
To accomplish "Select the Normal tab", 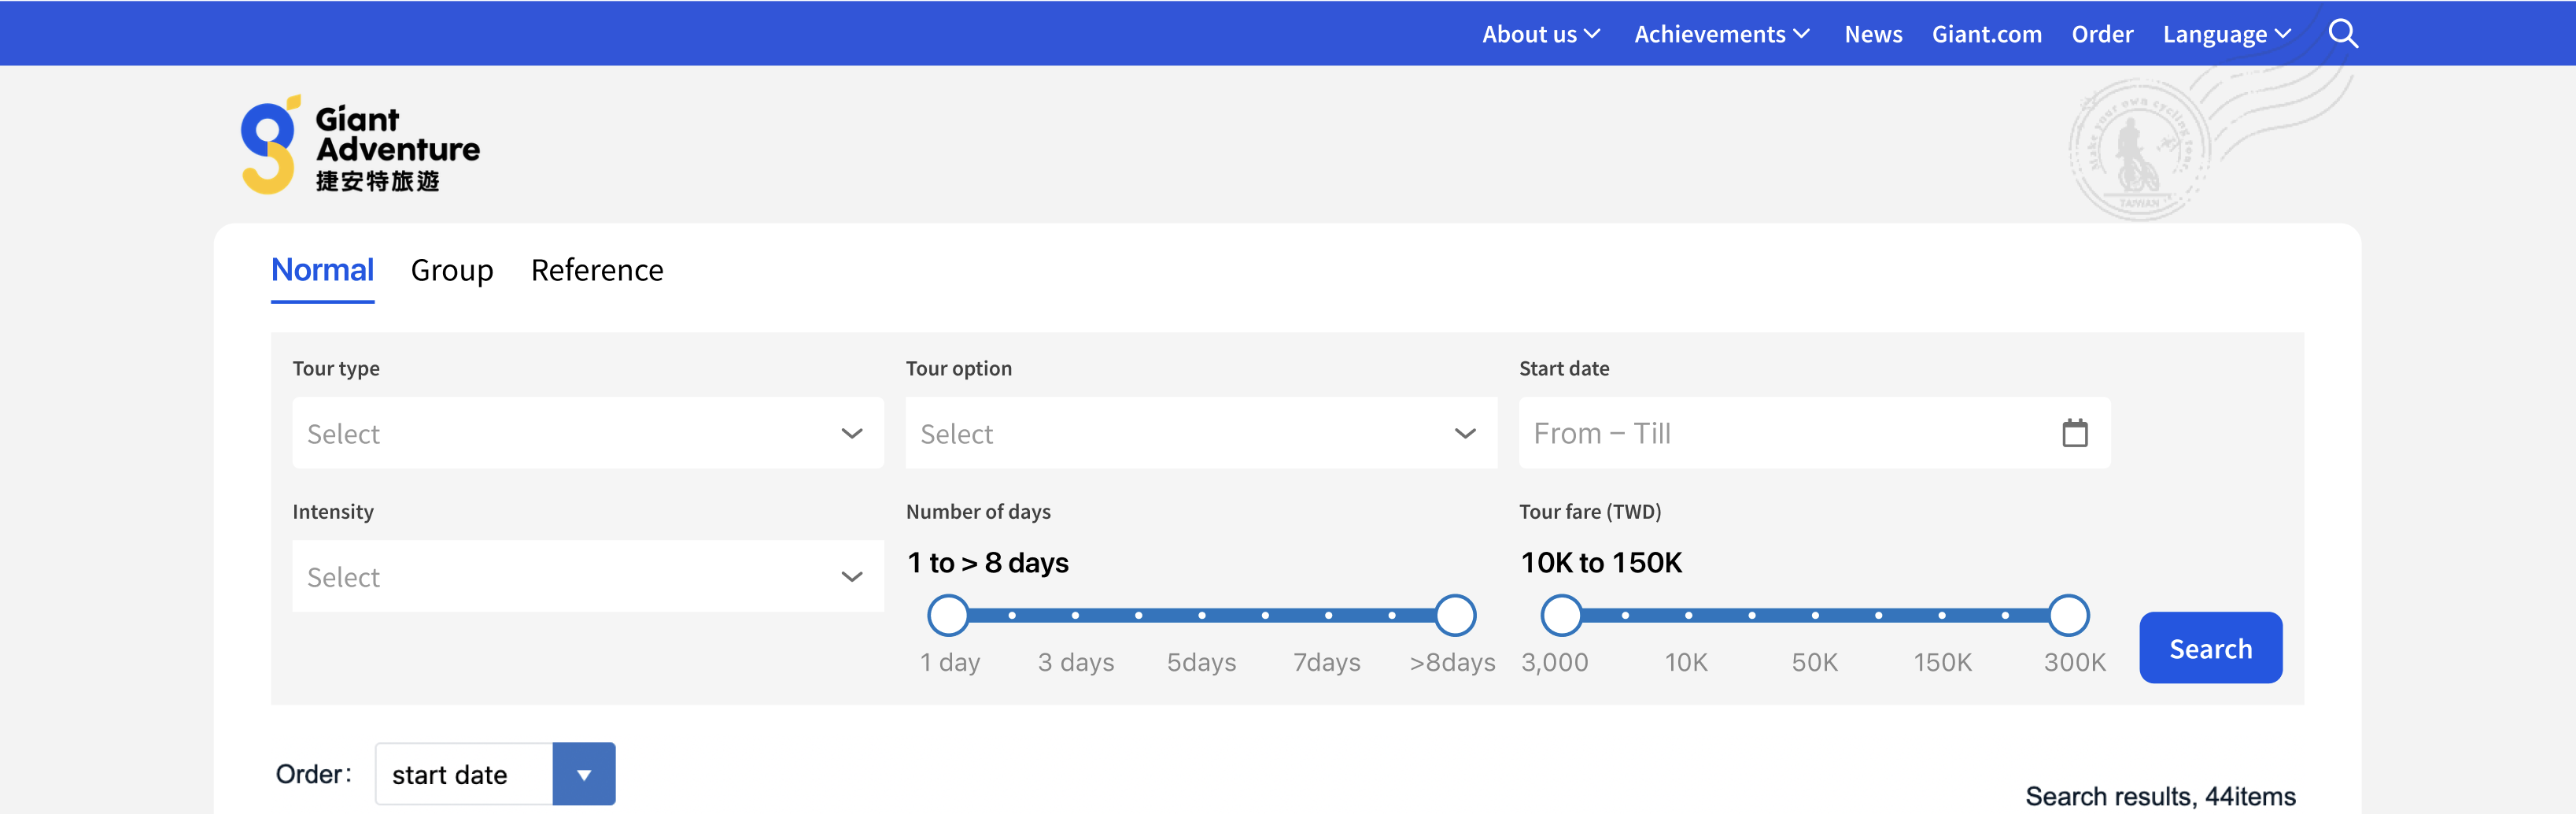I will click(322, 270).
